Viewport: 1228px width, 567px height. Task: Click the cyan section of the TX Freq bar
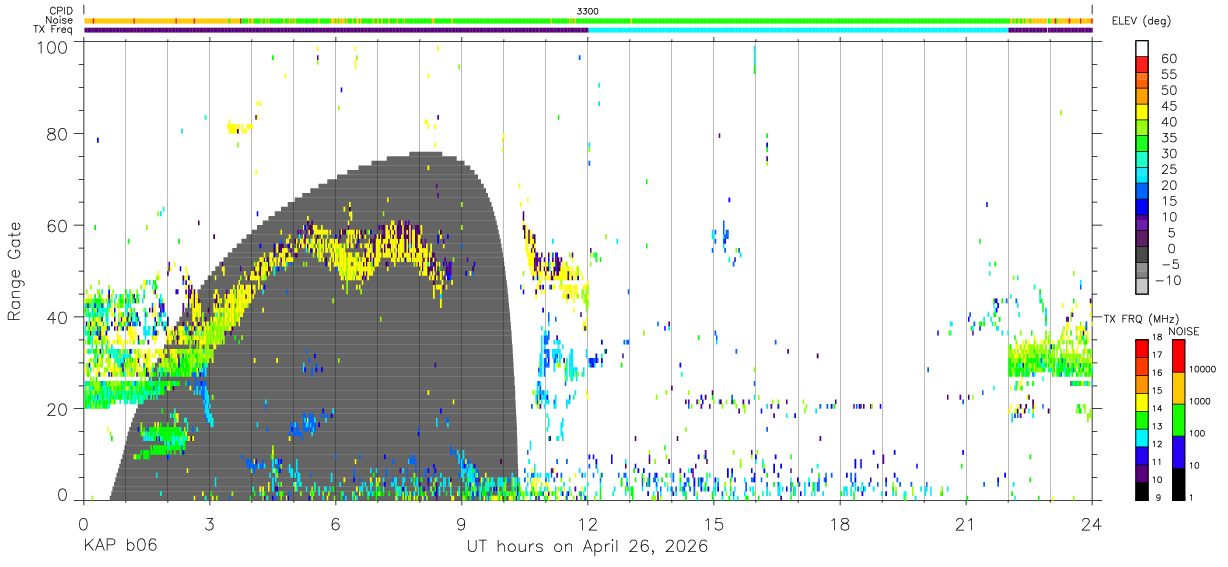[798, 30]
